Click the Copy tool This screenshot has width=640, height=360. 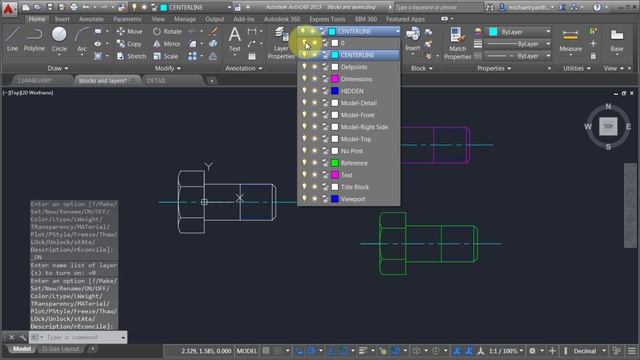tap(129, 44)
